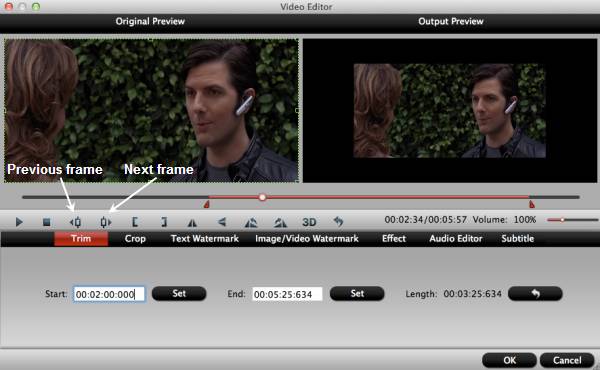The height and width of the screenshot is (370, 600).
Task: Open the Subtitle tab
Action: tap(518, 239)
